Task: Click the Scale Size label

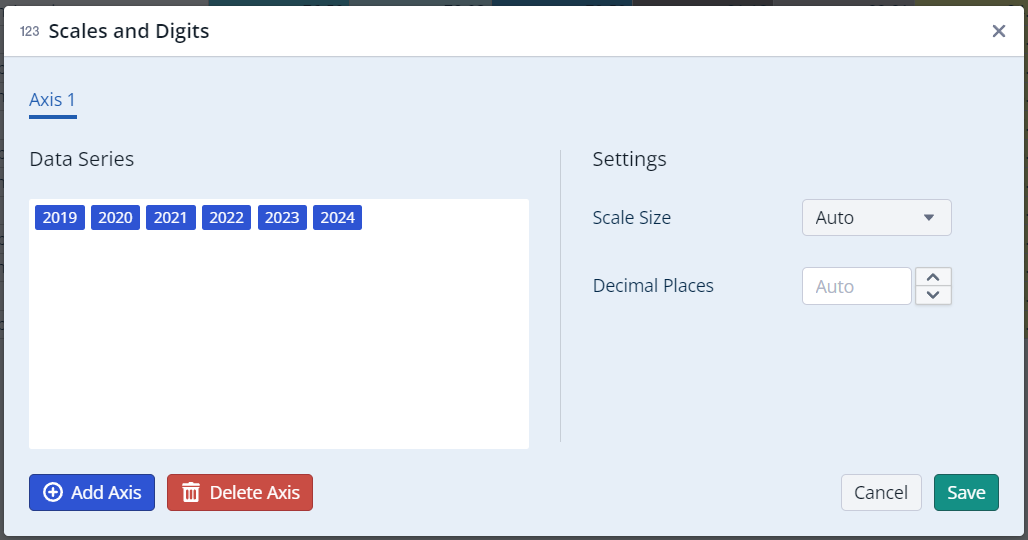Action: point(631,218)
